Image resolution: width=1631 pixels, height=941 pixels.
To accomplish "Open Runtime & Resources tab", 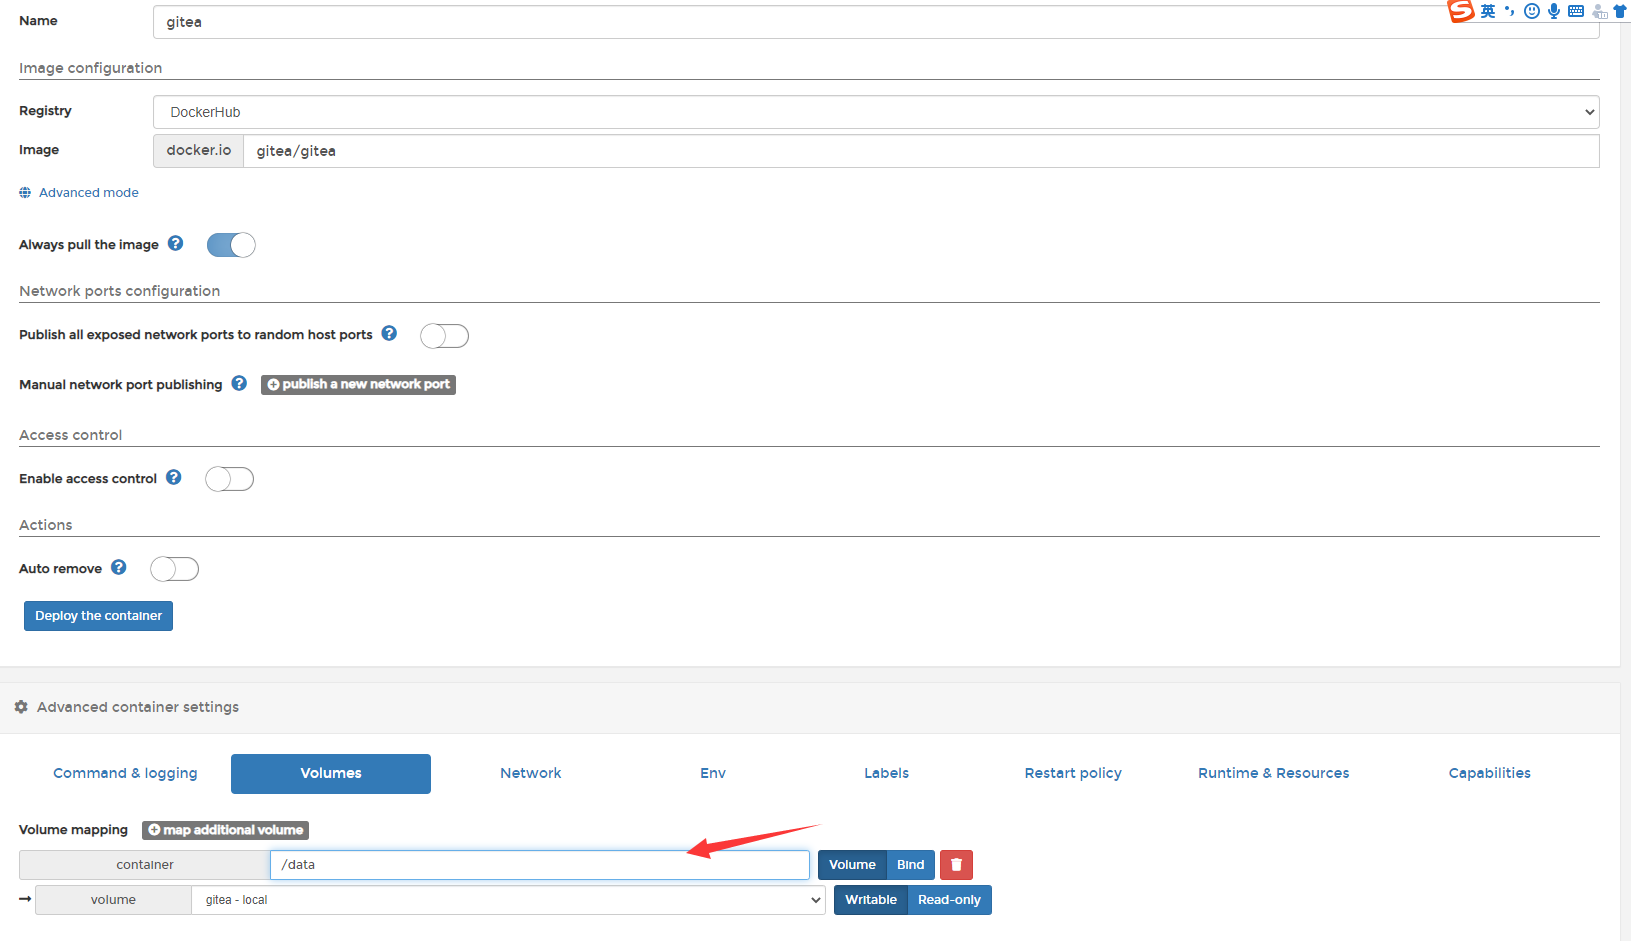I will pyautogui.click(x=1274, y=773).
